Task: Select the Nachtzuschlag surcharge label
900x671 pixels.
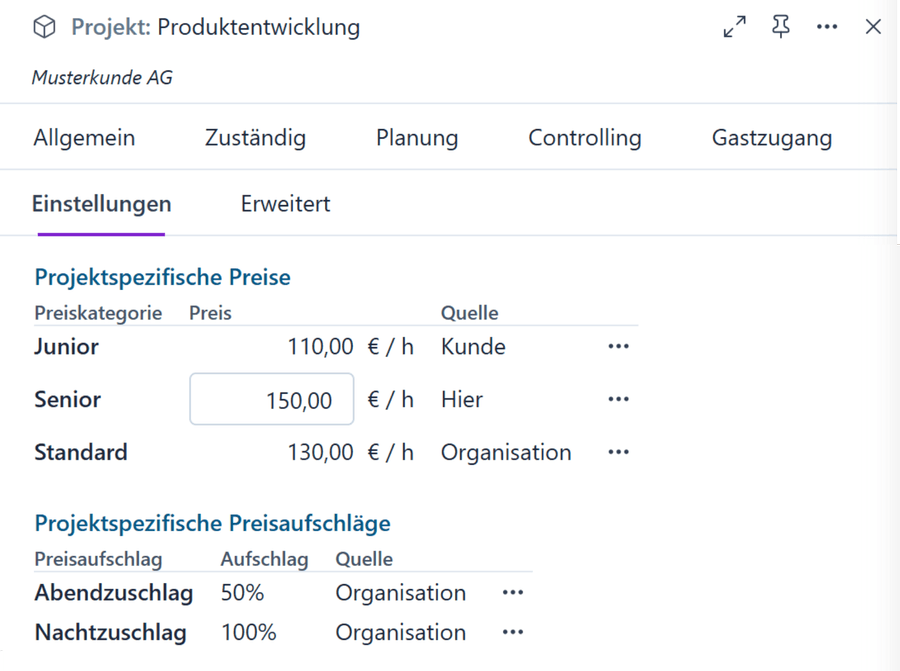Action: tap(111, 633)
